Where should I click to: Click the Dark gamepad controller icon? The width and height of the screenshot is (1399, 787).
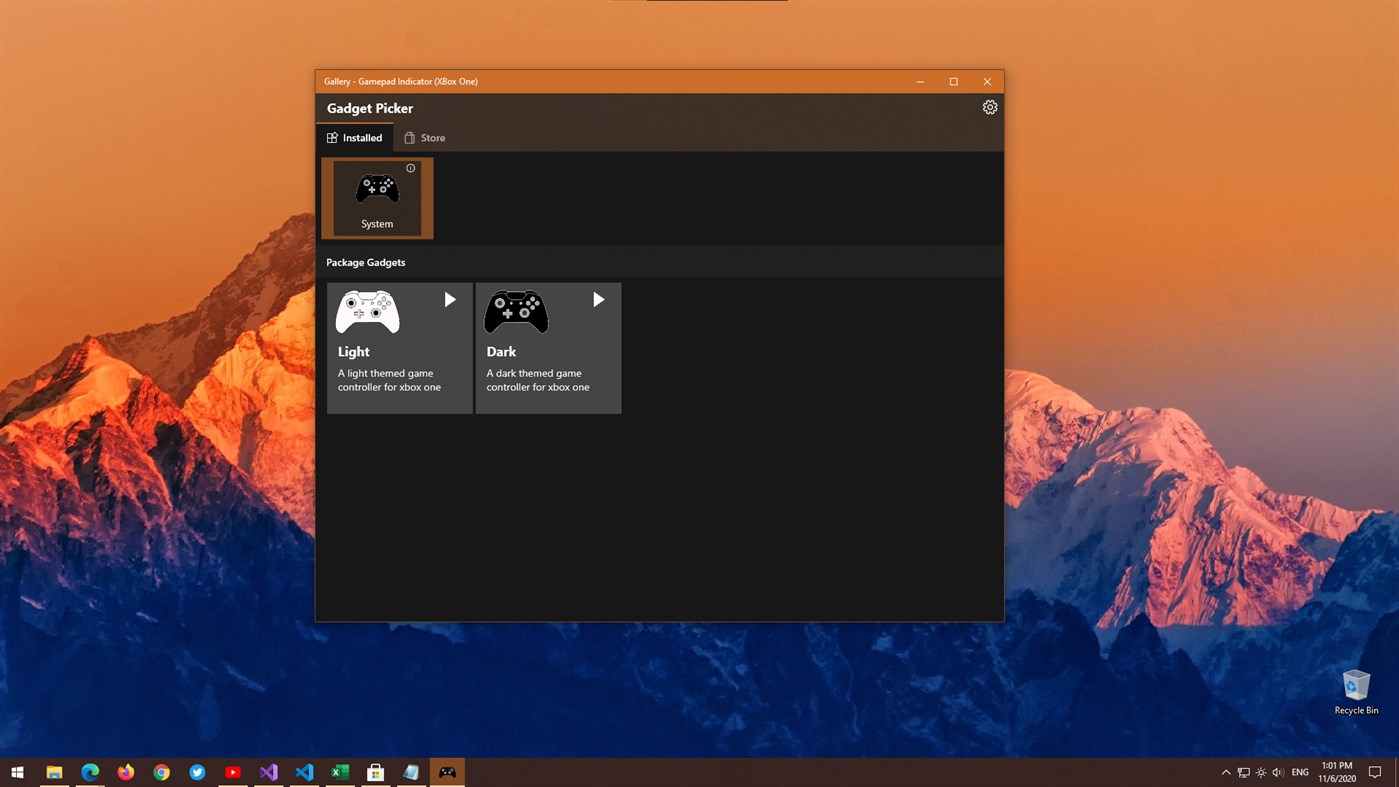[x=515, y=311]
